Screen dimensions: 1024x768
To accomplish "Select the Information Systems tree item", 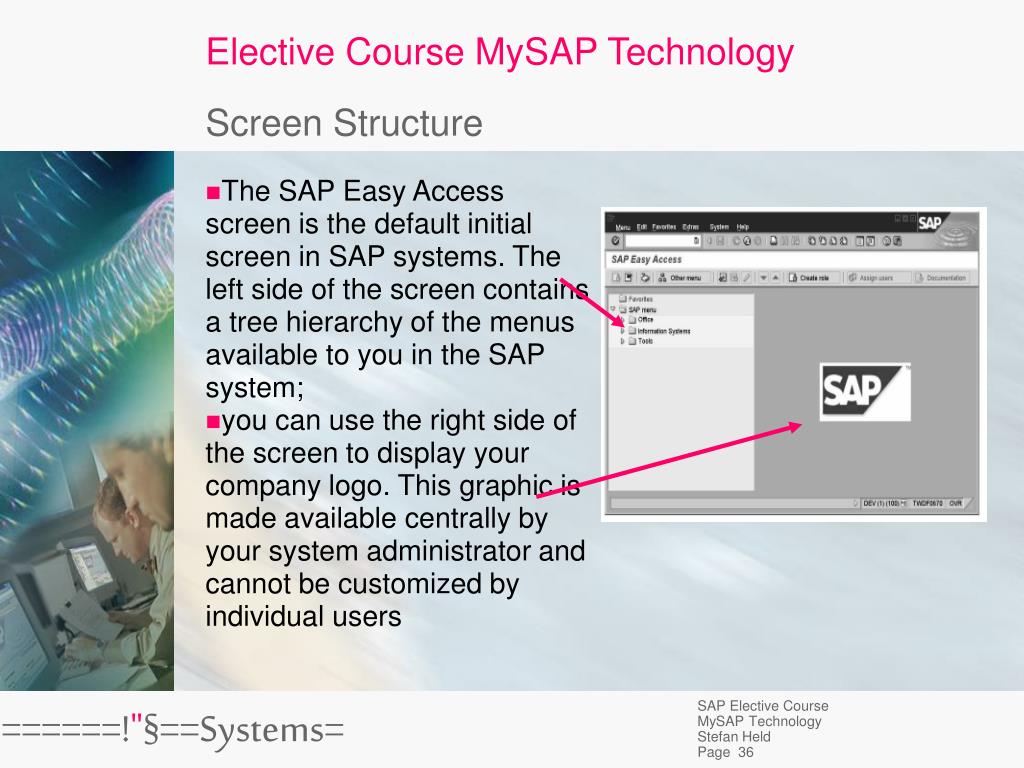I will (x=659, y=331).
